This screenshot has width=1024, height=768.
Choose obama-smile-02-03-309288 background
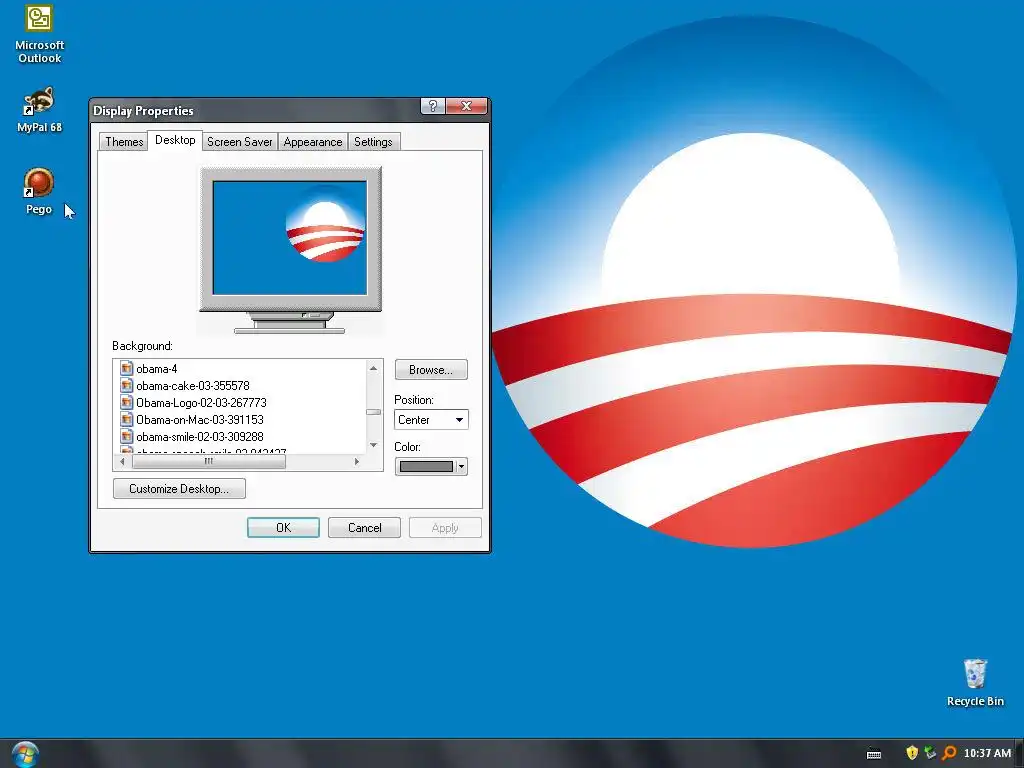[x=200, y=436]
